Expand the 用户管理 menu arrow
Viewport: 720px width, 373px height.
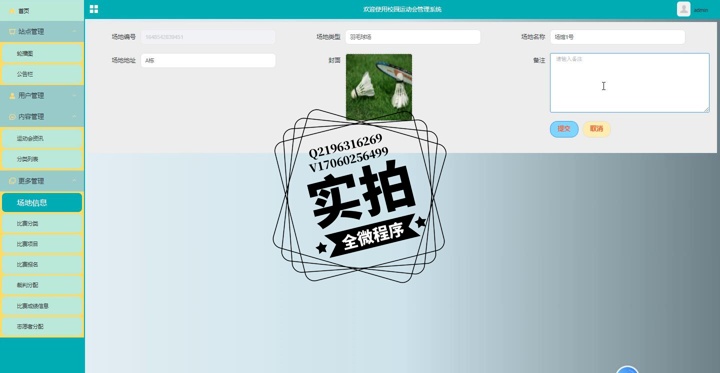pyautogui.click(x=74, y=96)
